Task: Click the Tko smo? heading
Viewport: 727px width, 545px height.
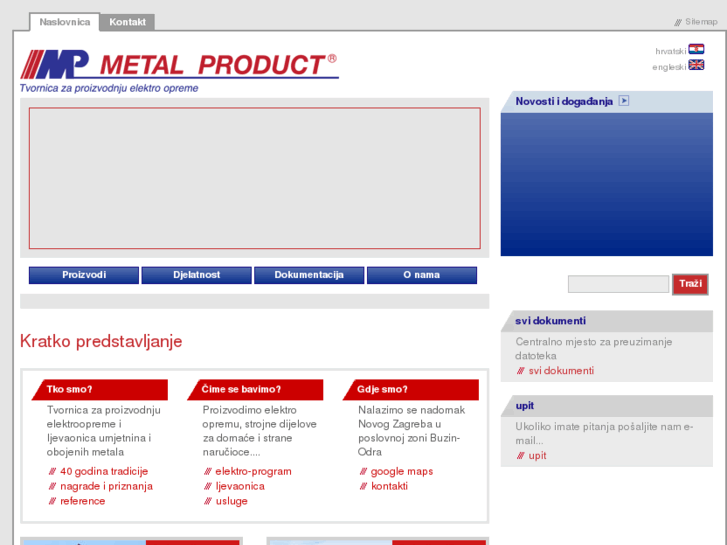Action: pos(70,389)
